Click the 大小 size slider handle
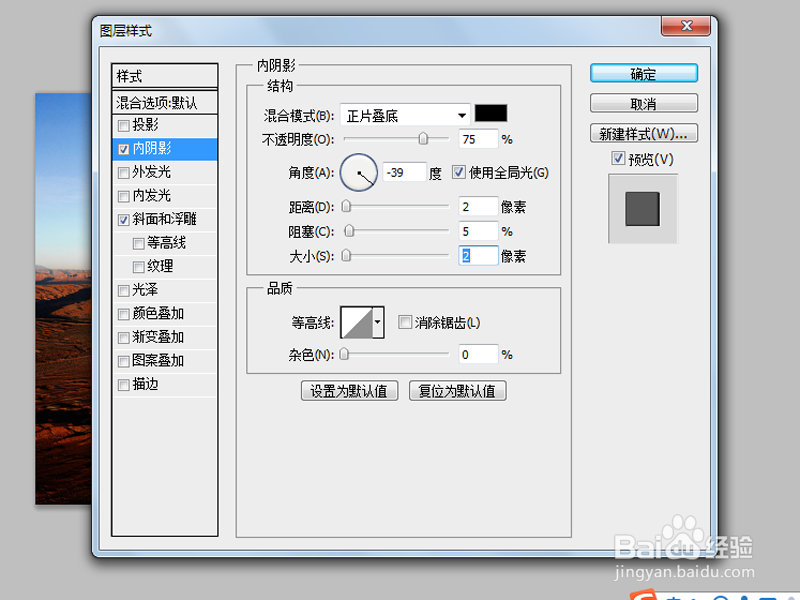 (x=346, y=255)
